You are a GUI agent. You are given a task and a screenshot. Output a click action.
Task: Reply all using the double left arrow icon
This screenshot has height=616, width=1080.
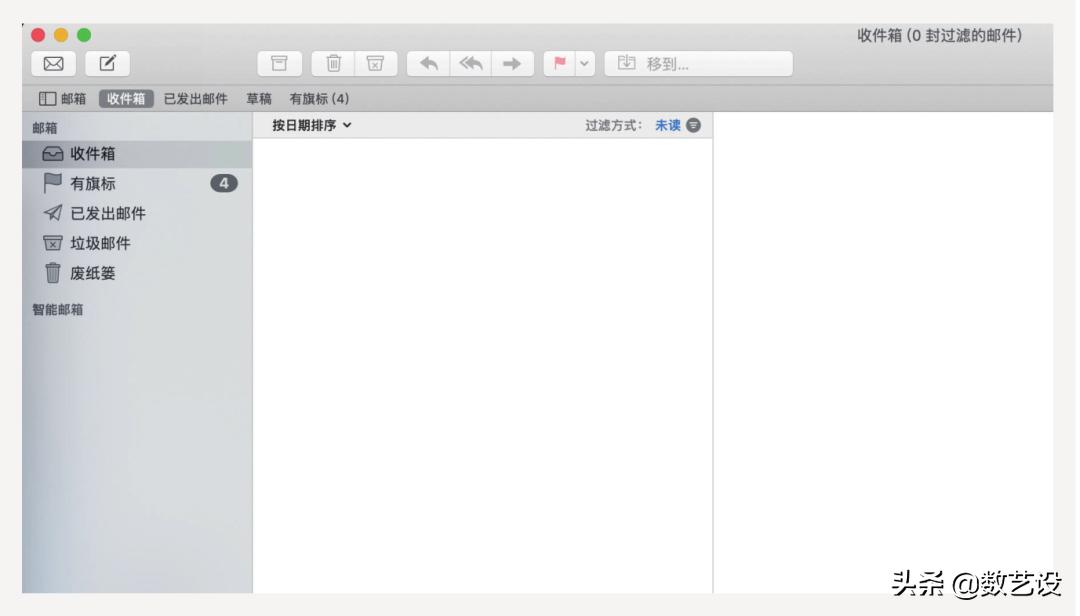coord(470,63)
